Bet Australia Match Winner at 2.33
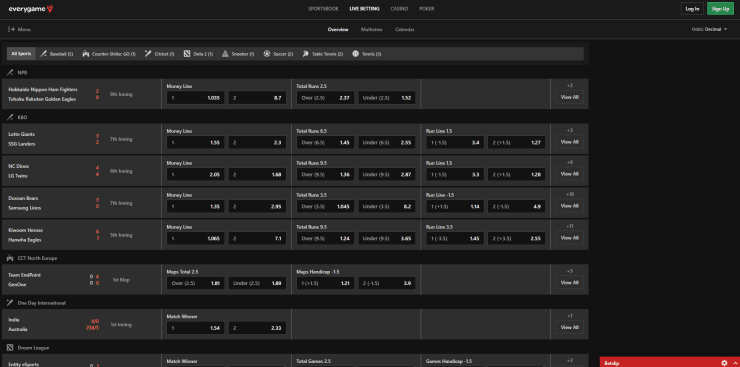 click(258, 327)
